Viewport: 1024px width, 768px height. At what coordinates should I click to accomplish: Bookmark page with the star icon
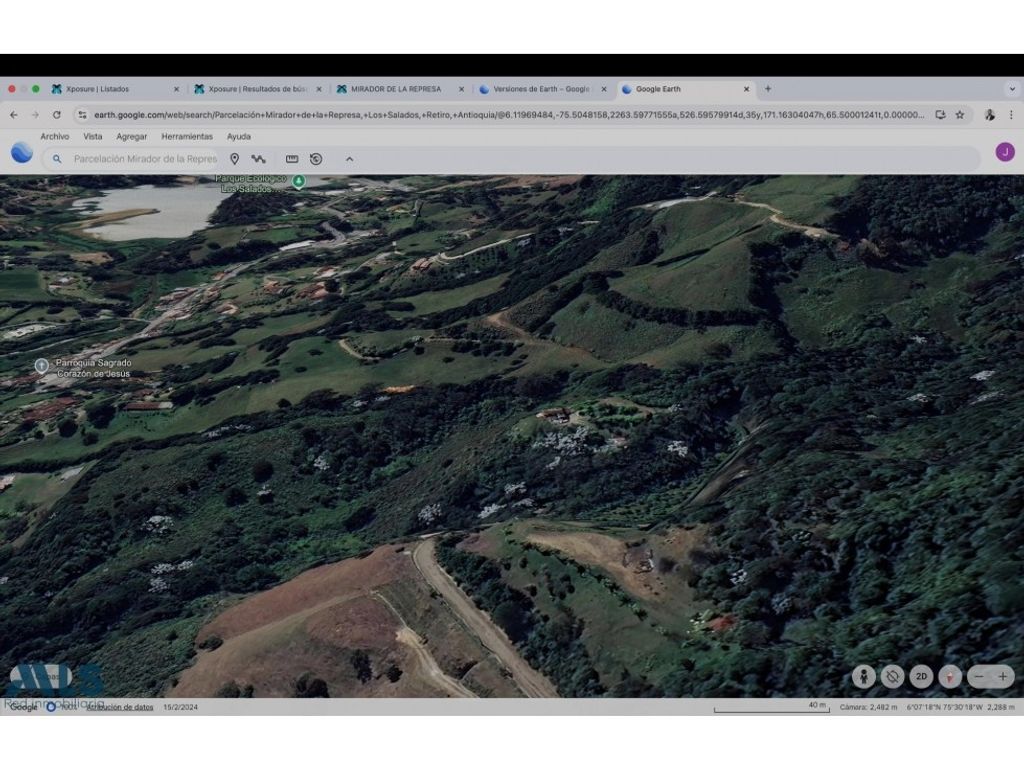[x=960, y=115]
